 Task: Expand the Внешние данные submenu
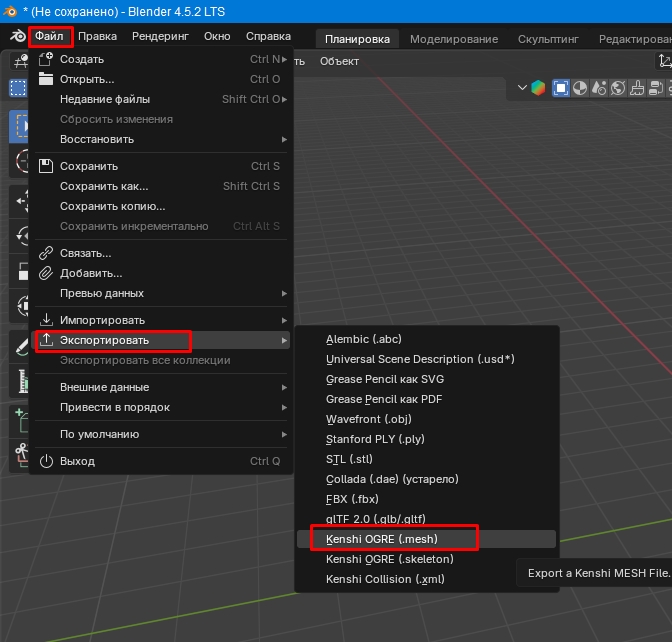[284, 387]
